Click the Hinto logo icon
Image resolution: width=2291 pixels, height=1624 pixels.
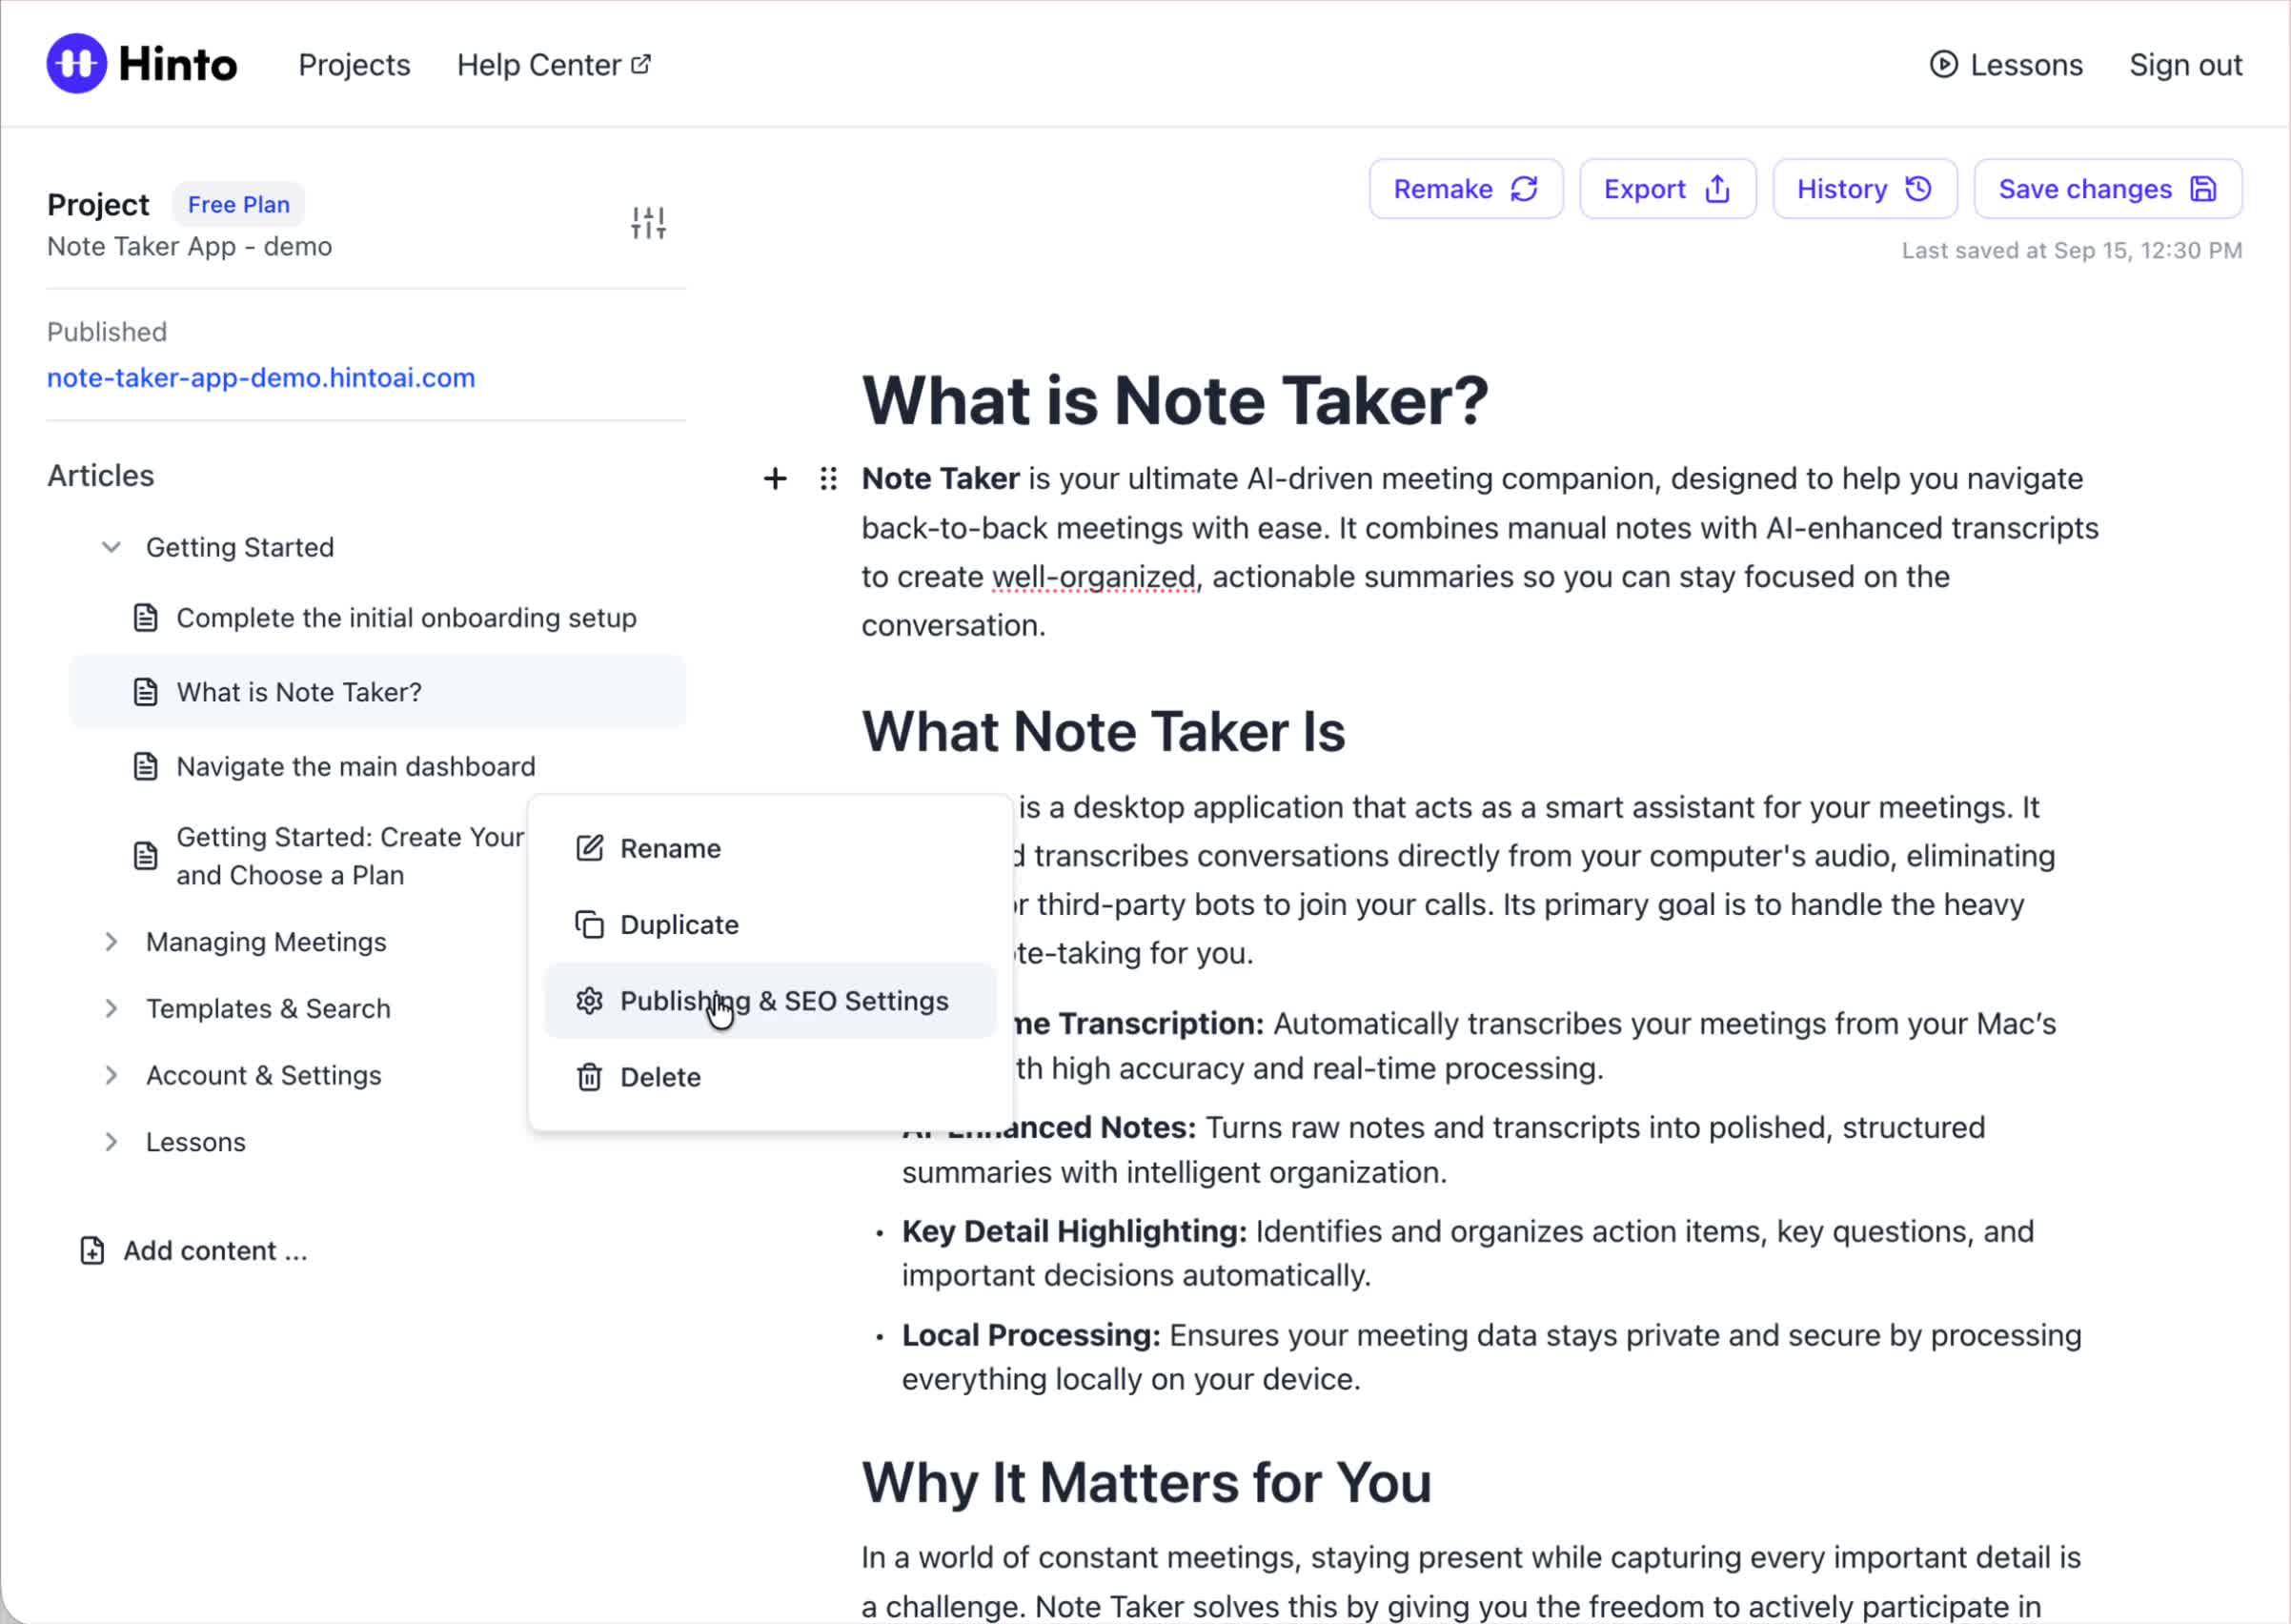tap(76, 64)
